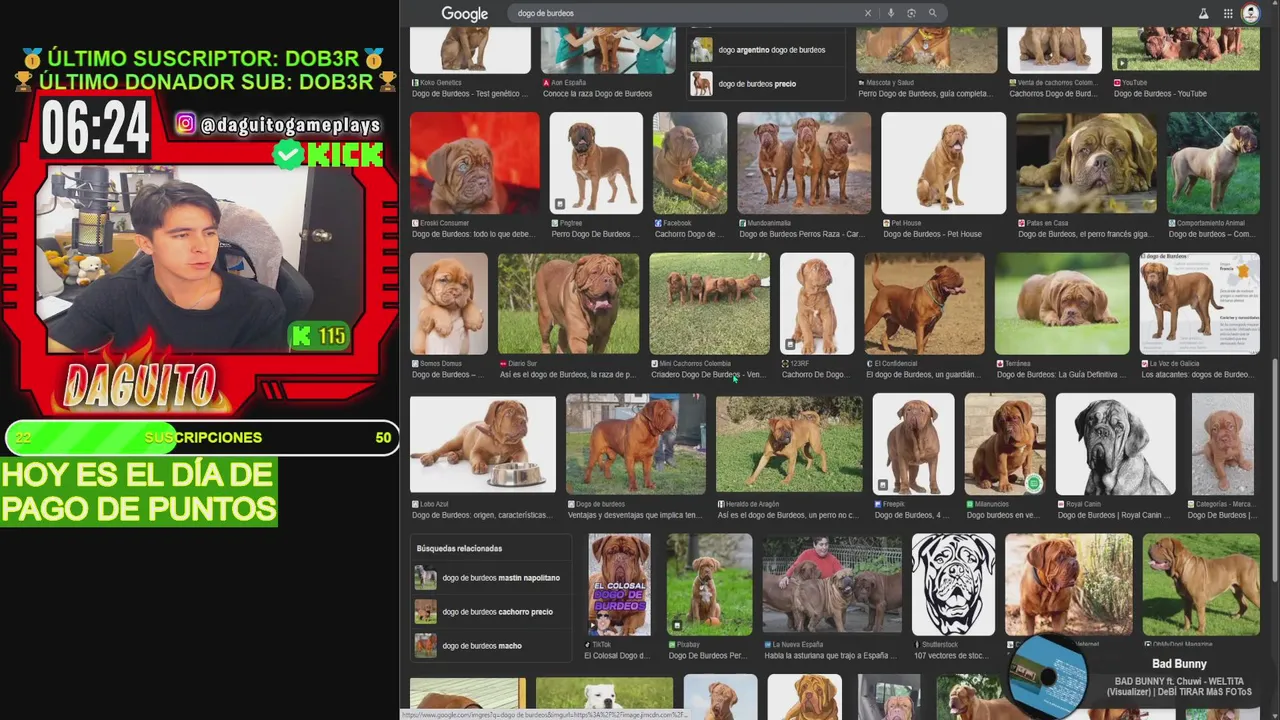
Task: Open the Google account avatar
Action: (x=1251, y=13)
